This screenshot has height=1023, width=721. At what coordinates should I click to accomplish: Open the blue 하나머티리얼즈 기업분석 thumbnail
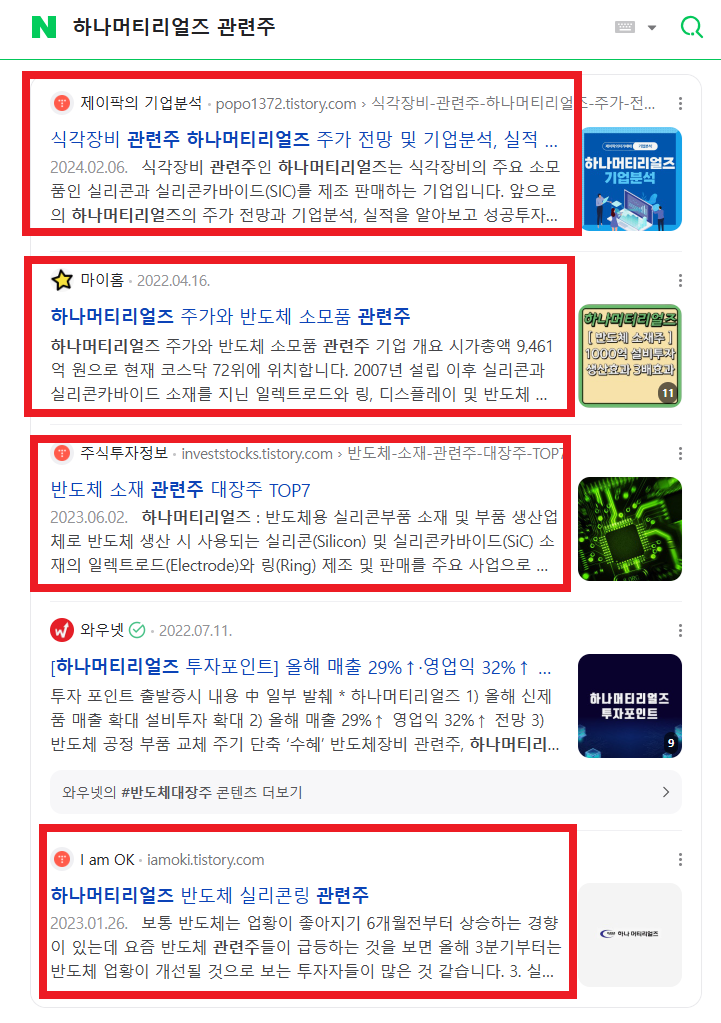click(631, 179)
